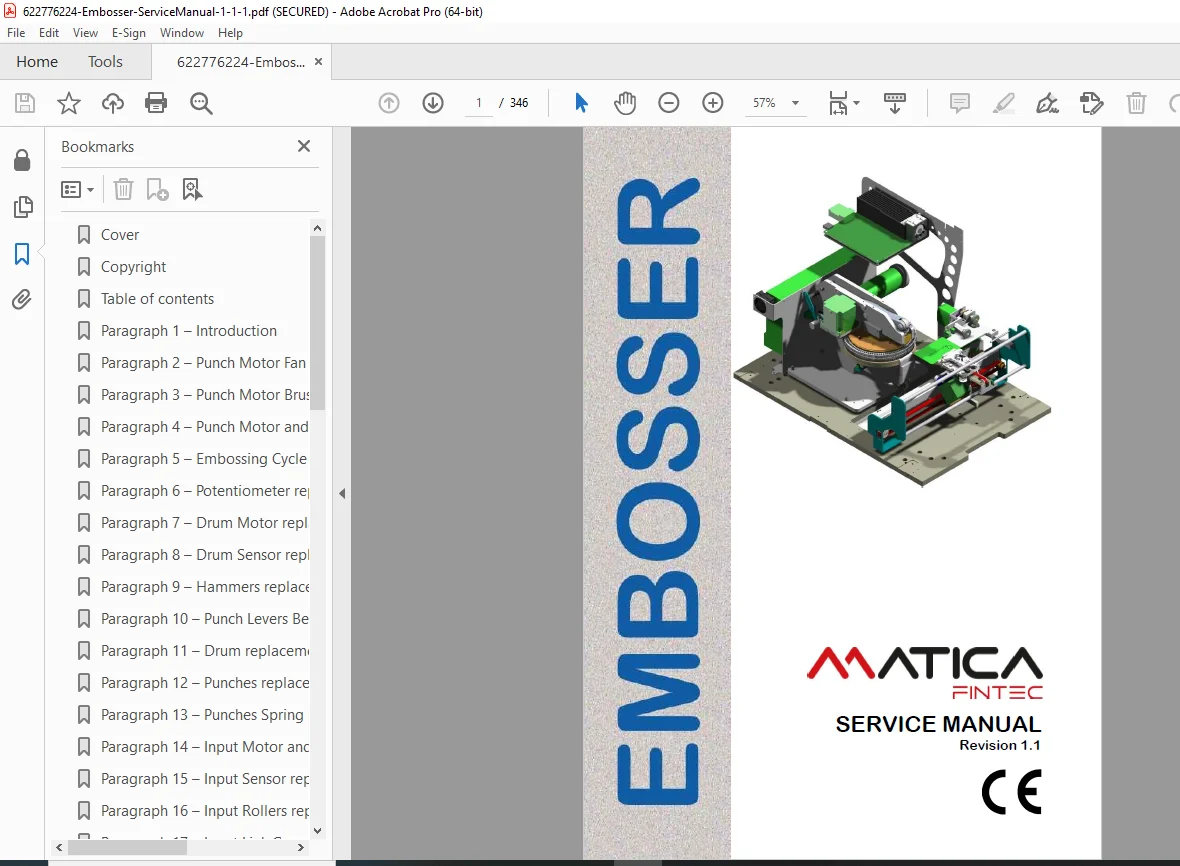Click bookmarks scroll up arrow
1180x866 pixels.
tap(318, 228)
